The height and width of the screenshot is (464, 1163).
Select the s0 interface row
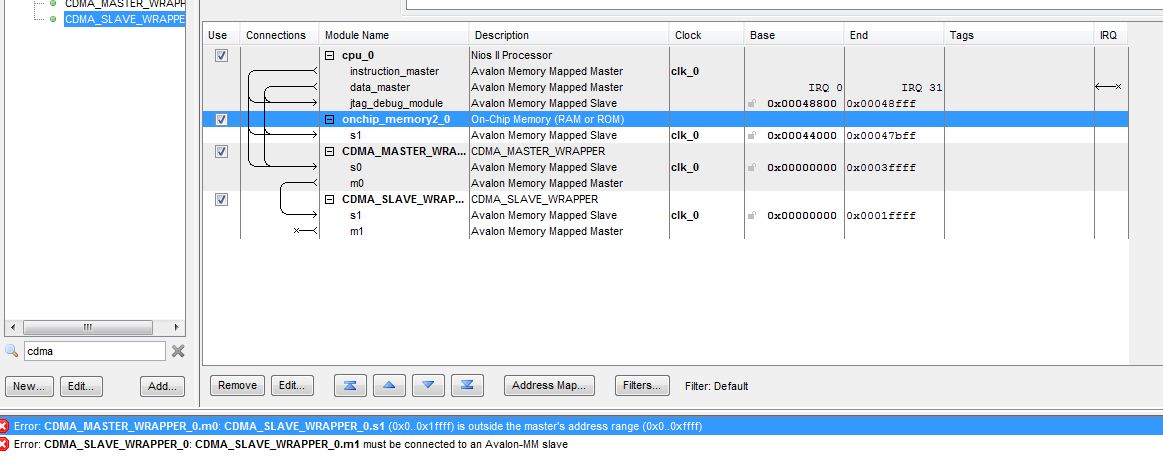coord(665,168)
